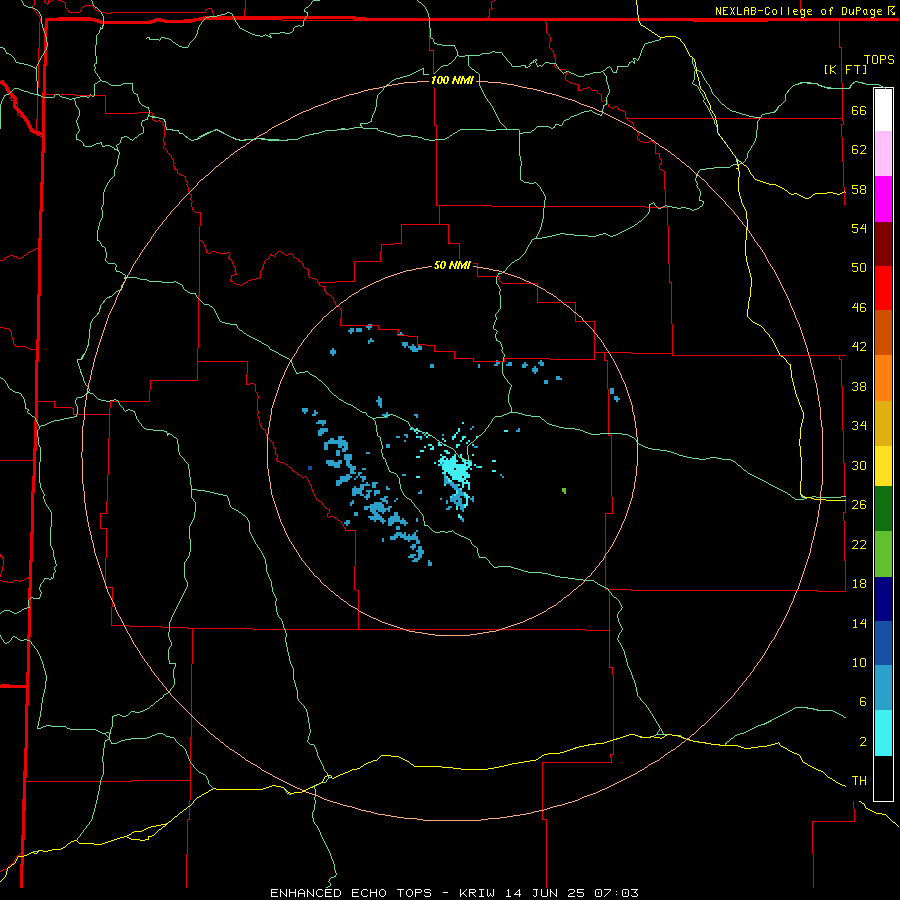Screen dimensions: 900x900
Task: Select the orange 42 kft legend swatch
Action: tap(883, 378)
